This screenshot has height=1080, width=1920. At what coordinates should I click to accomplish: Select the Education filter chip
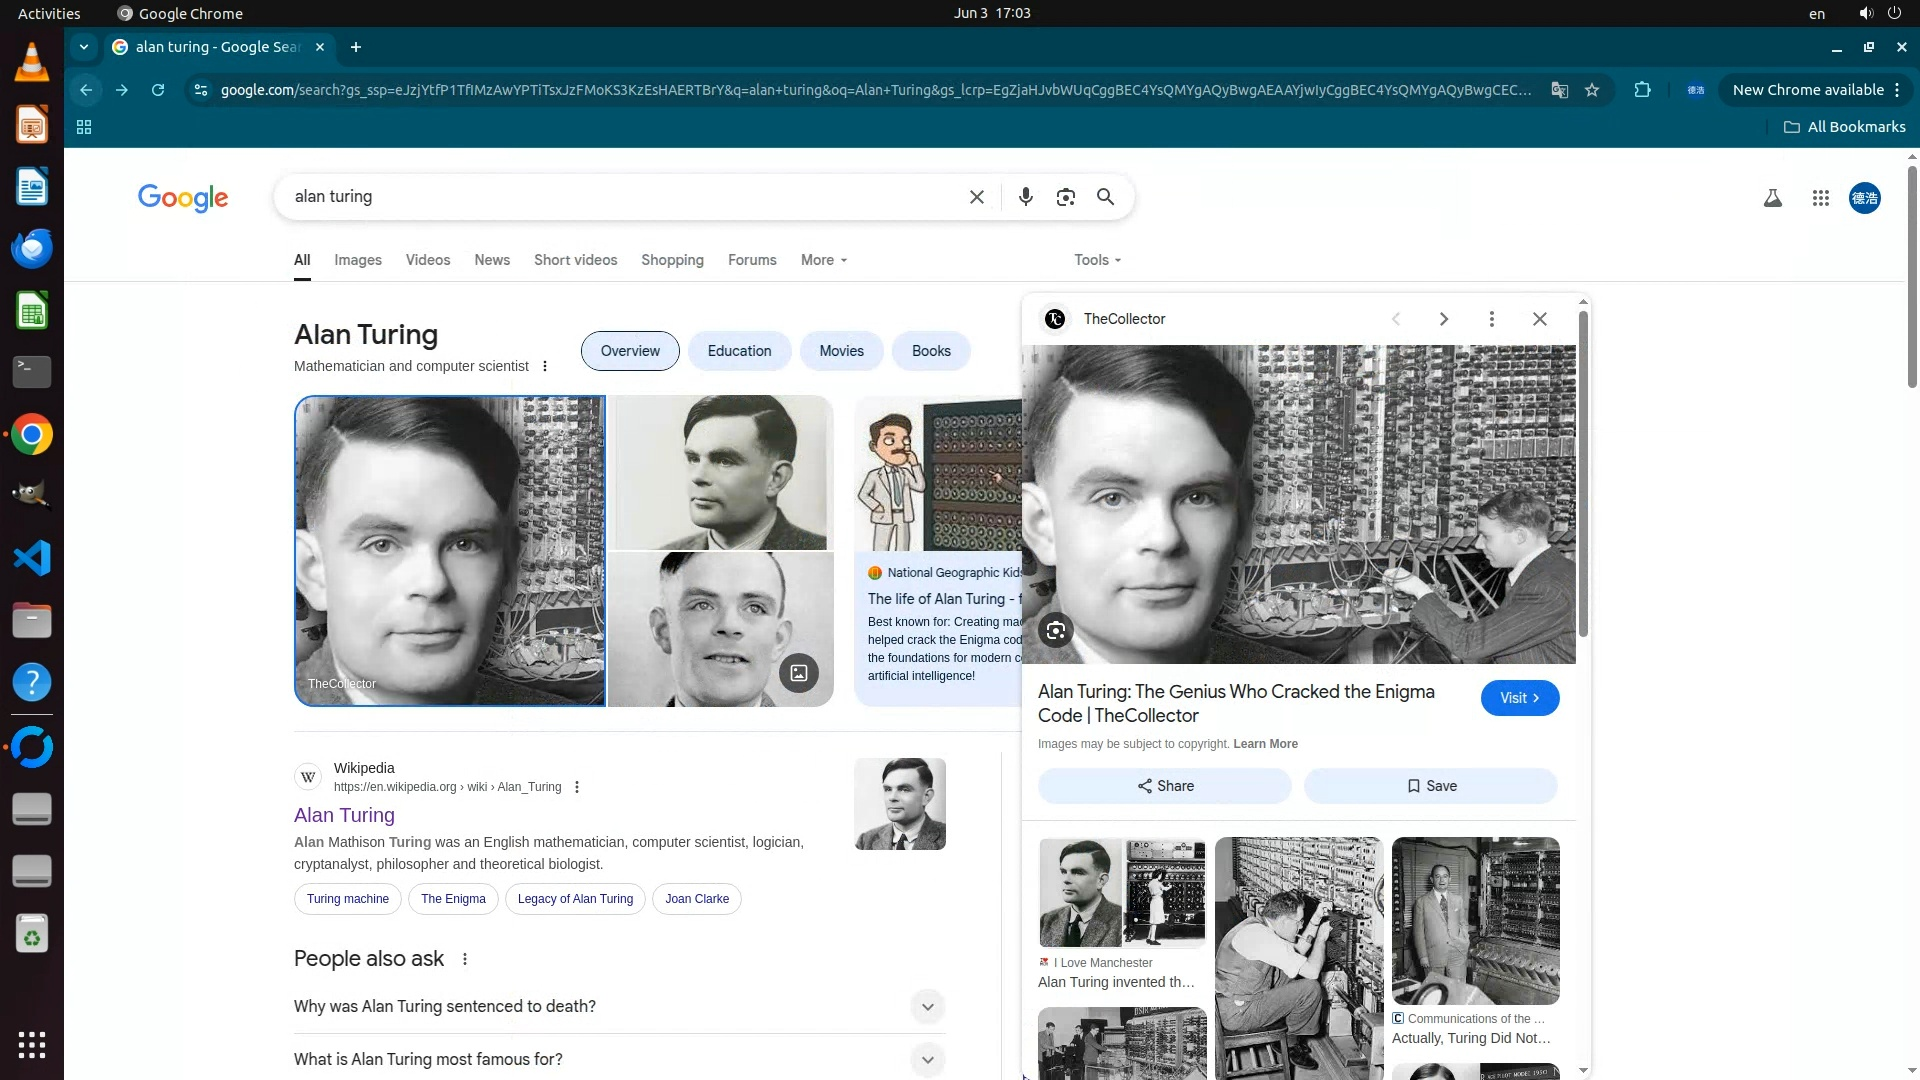pyautogui.click(x=739, y=351)
